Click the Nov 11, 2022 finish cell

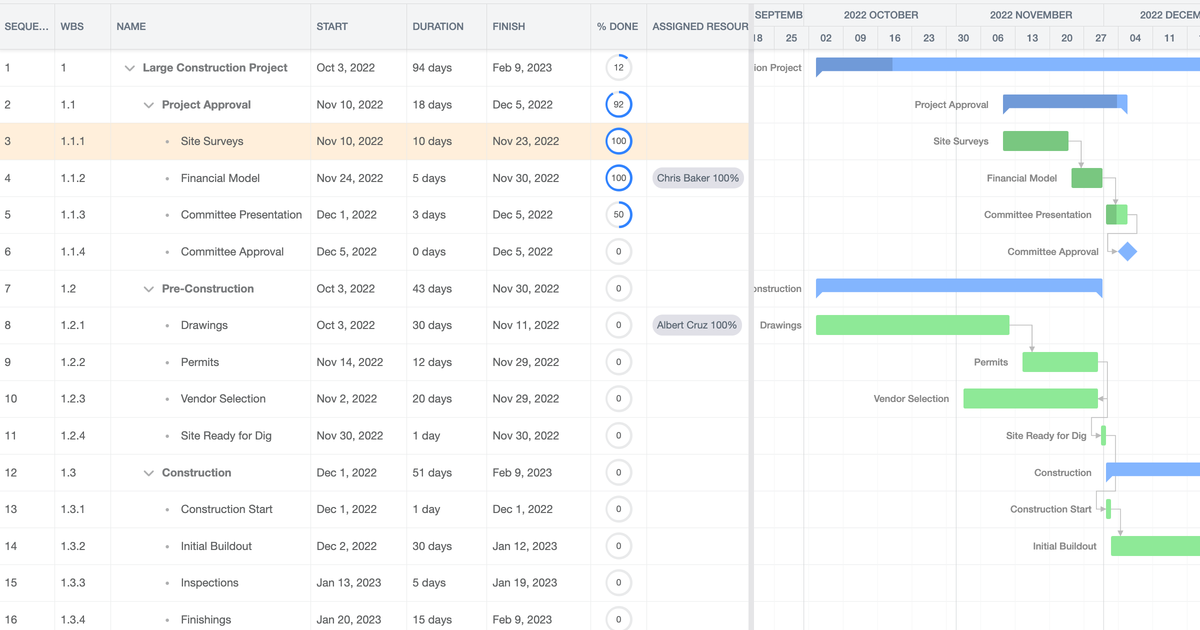(539, 325)
